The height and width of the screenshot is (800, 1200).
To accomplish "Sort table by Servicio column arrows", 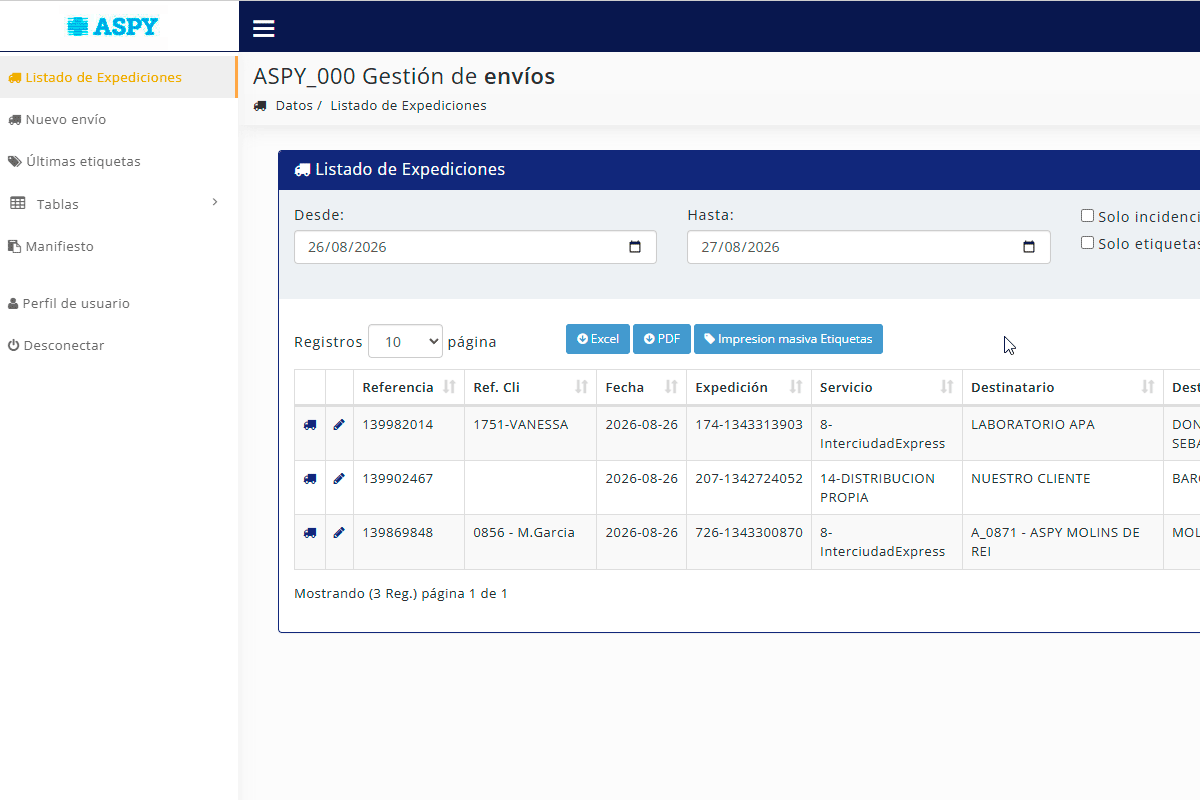I will click(x=948, y=387).
